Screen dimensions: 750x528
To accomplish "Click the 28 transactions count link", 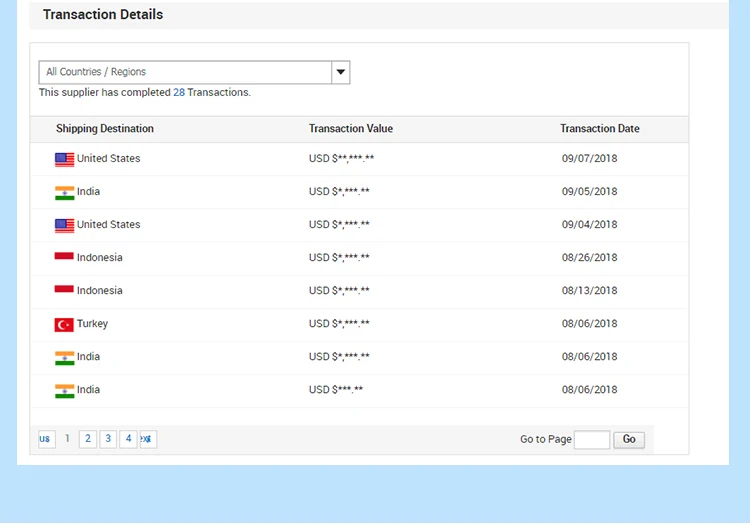I will pyautogui.click(x=179, y=93).
